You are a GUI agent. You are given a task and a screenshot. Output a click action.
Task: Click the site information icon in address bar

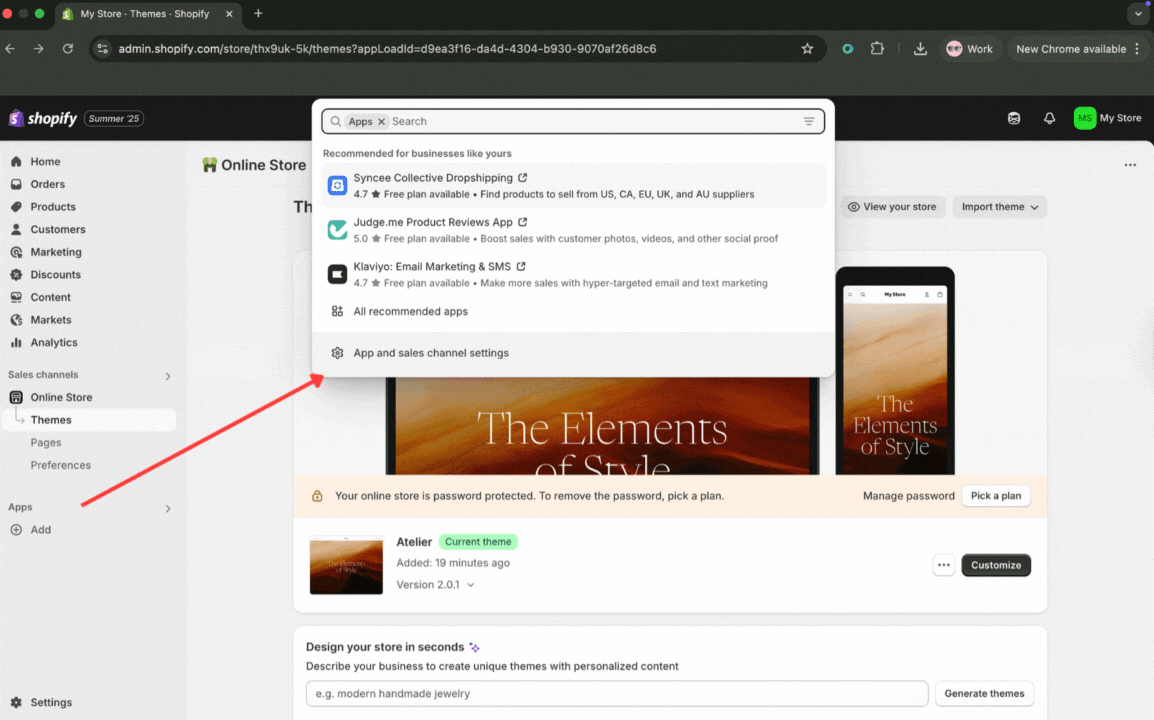pos(103,49)
